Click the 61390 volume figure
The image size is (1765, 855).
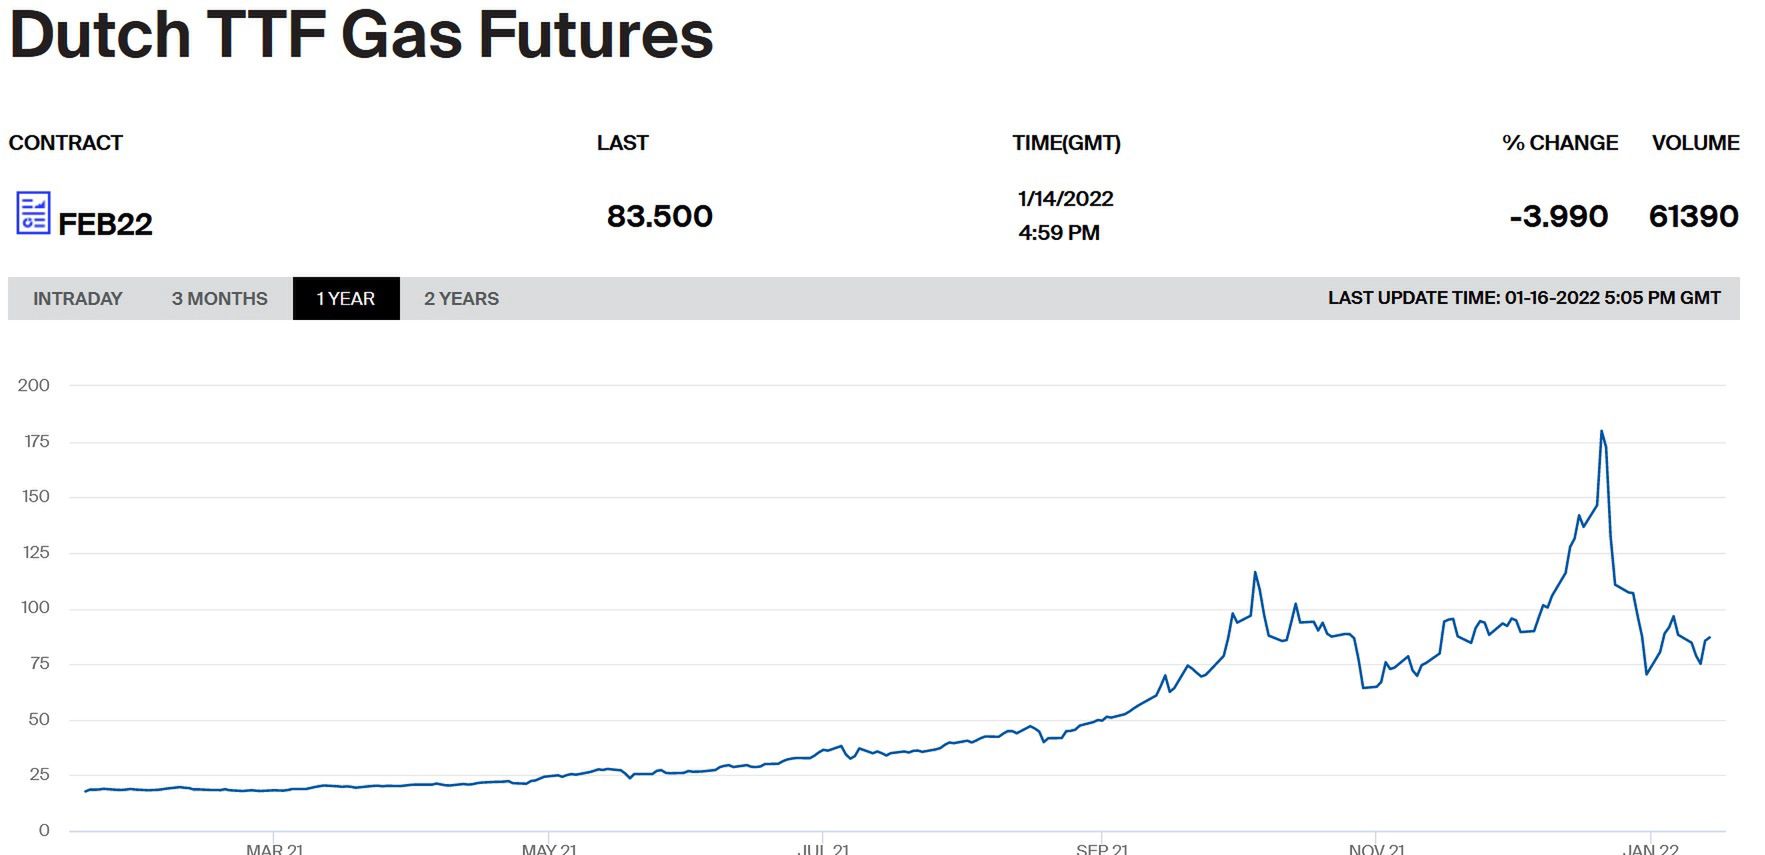pos(1693,216)
